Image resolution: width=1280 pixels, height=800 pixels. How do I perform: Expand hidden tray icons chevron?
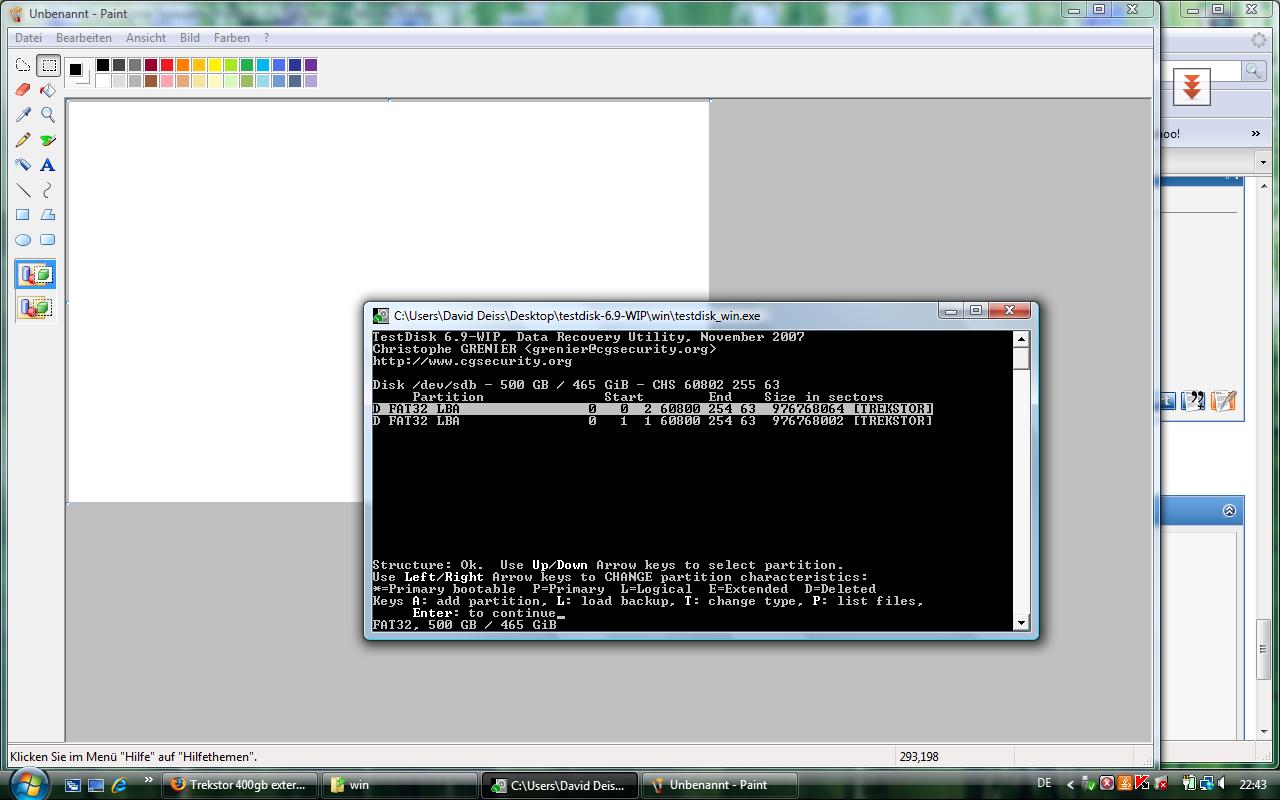1071,785
